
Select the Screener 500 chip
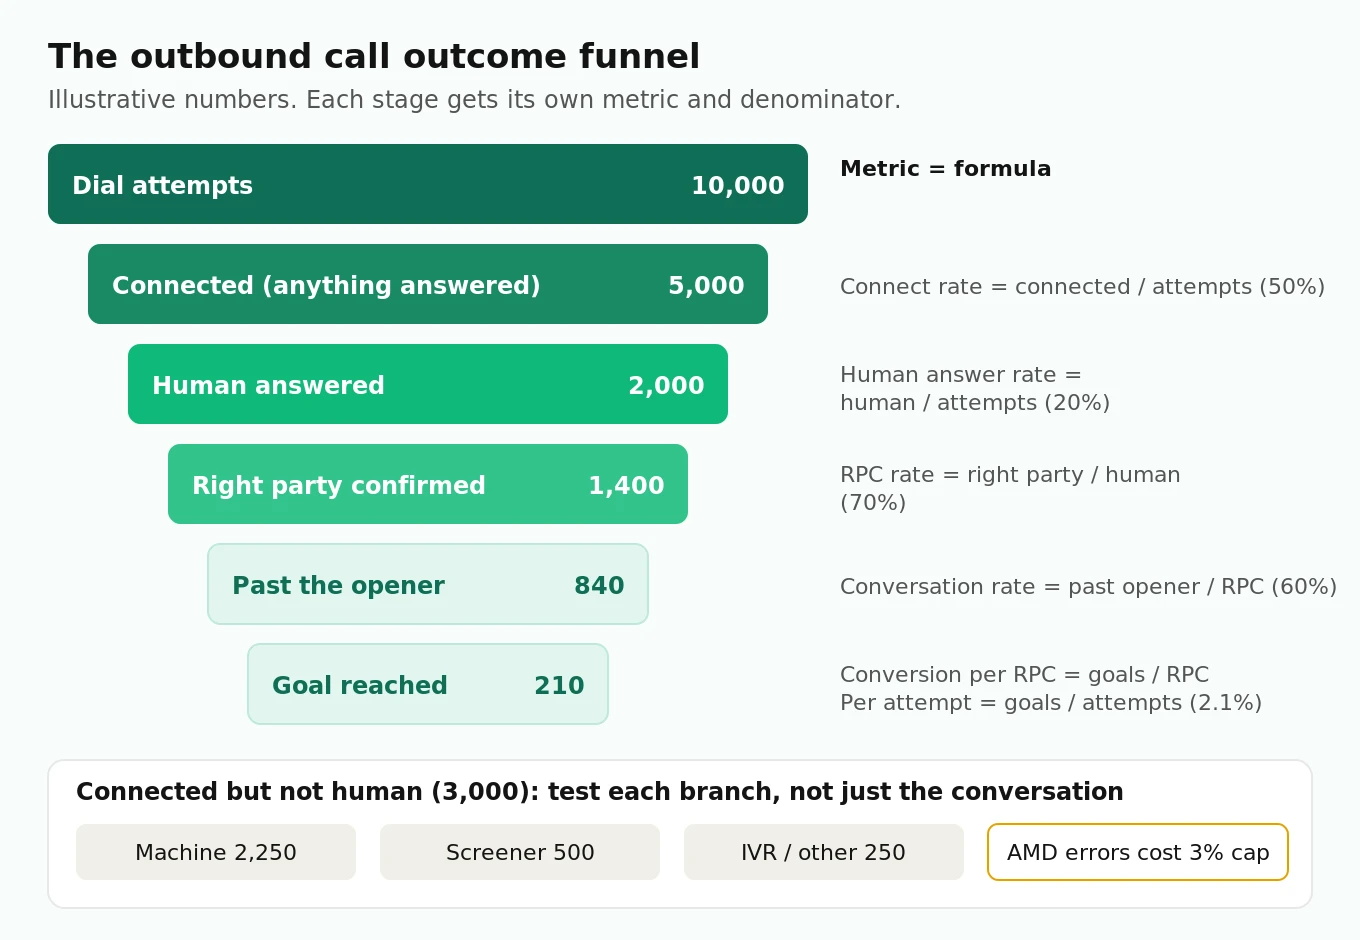pos(520,852)
